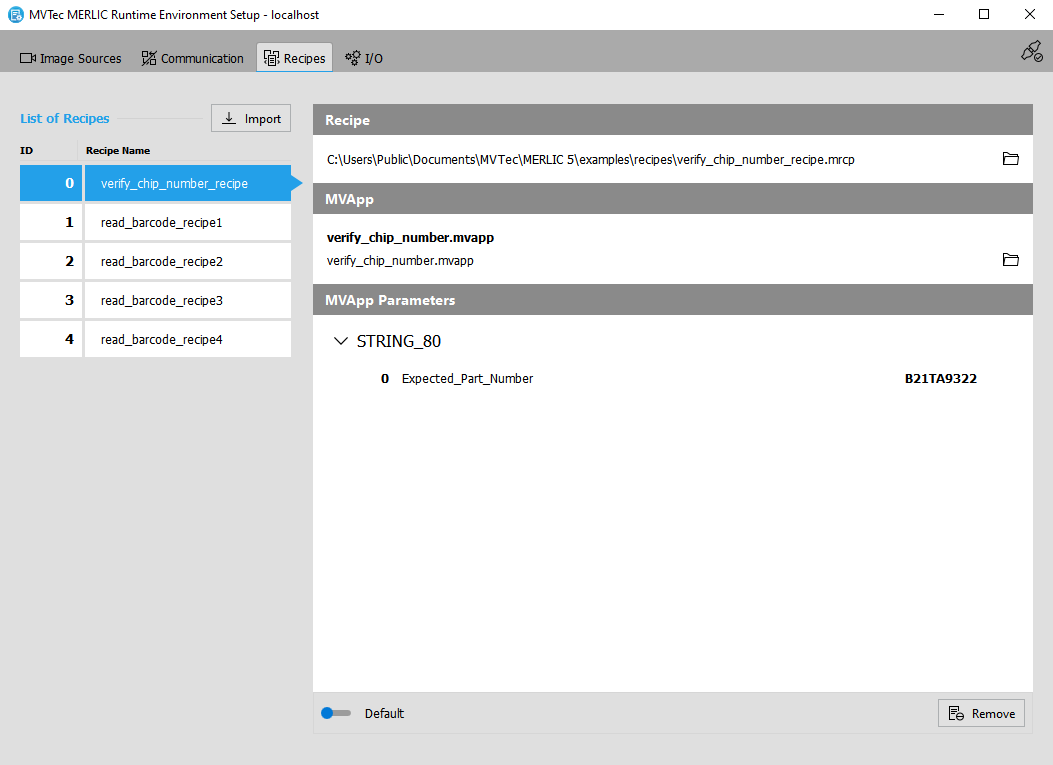Click the recipe file path text

[x=590, y=159]
